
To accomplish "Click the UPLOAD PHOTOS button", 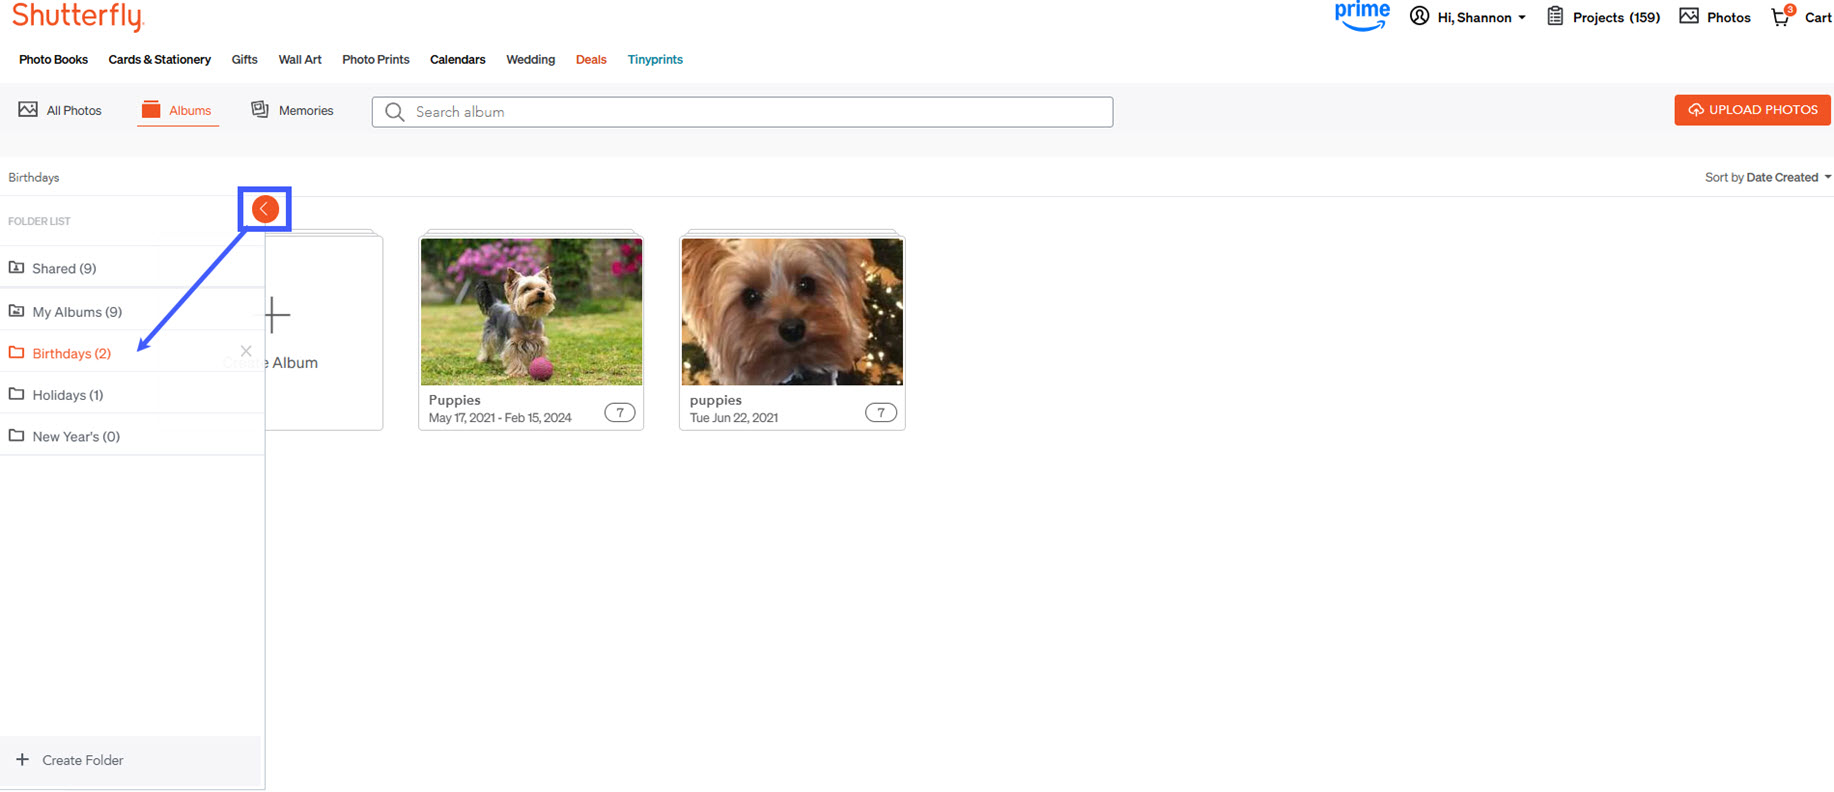I will click(x=1753, y=110).
